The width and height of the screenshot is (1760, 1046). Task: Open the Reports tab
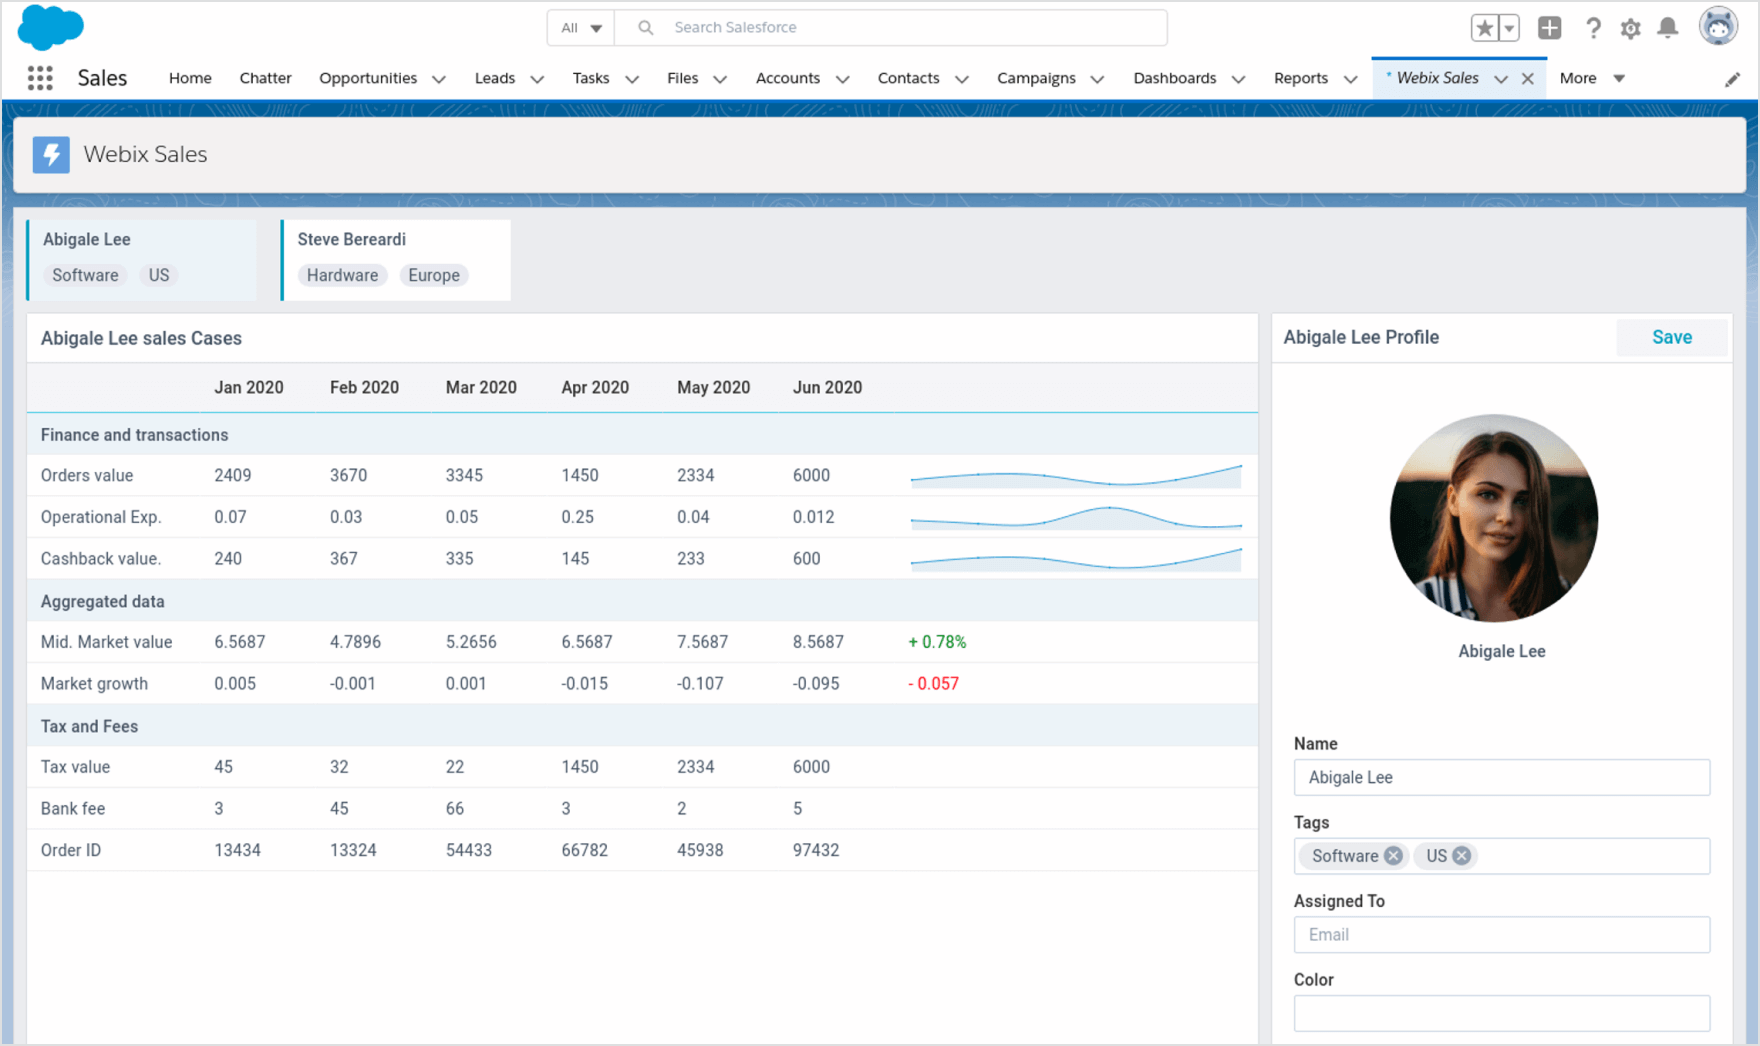coord(1301,78)
